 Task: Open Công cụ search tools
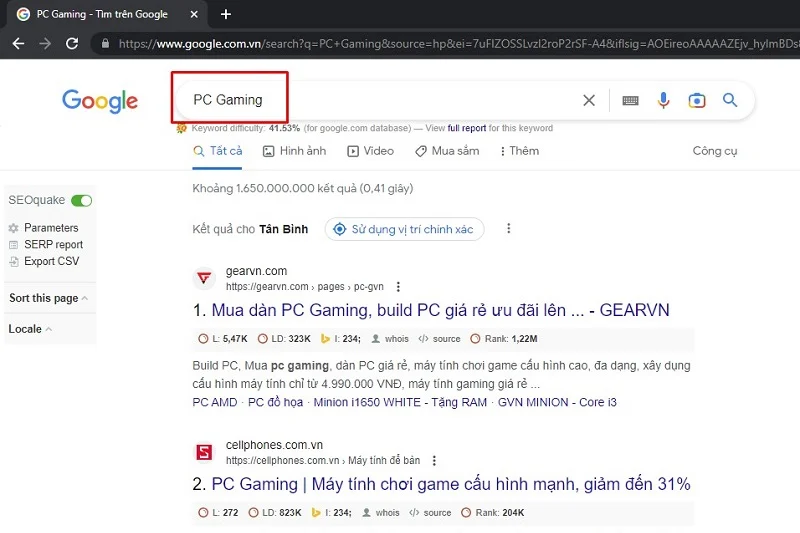point(715,151)
